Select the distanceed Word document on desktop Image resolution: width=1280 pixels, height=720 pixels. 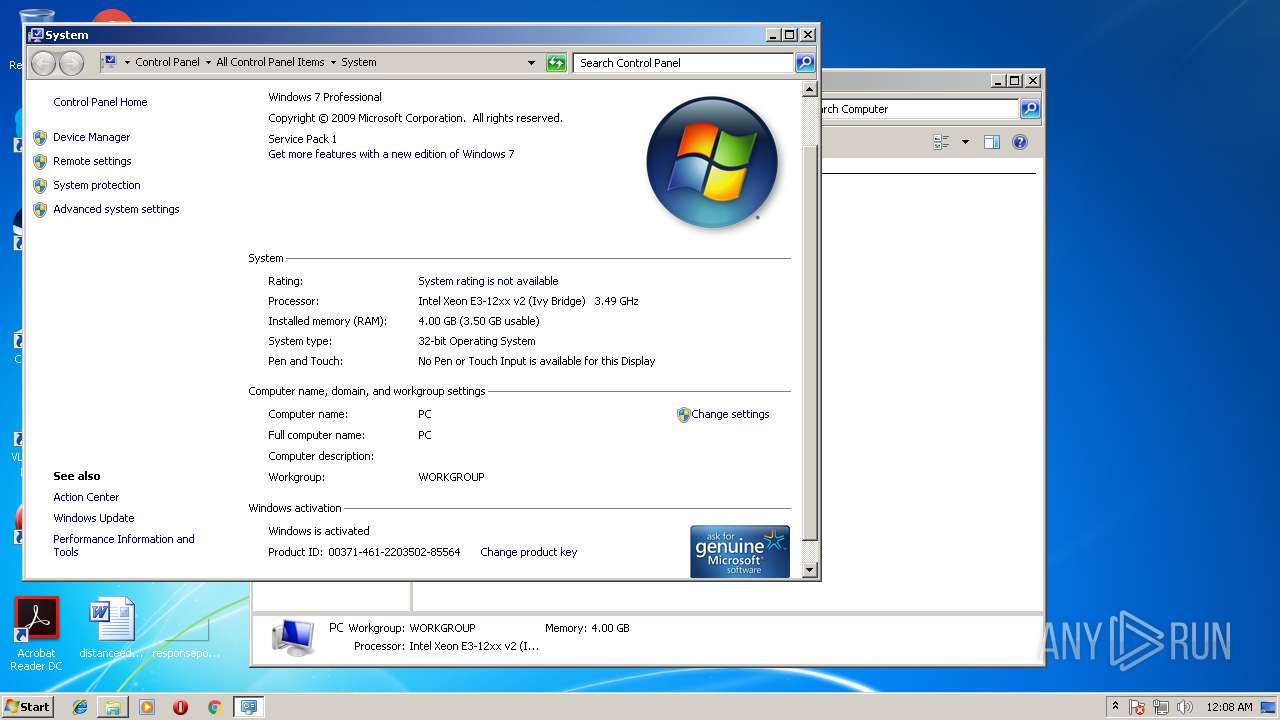[111, 629]
